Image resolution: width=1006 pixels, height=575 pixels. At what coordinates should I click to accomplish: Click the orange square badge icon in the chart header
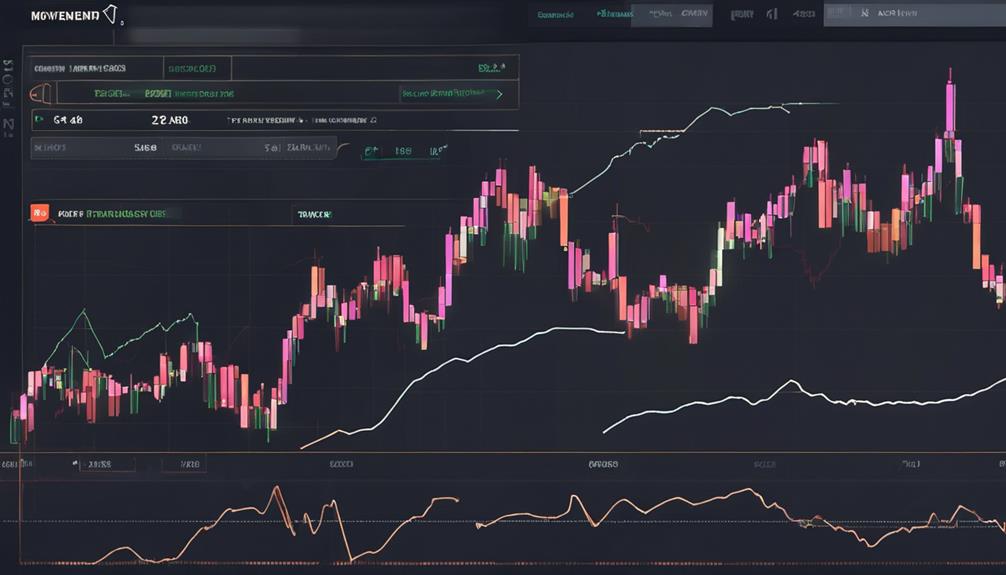pyautogui.click(x=40, y=212)
